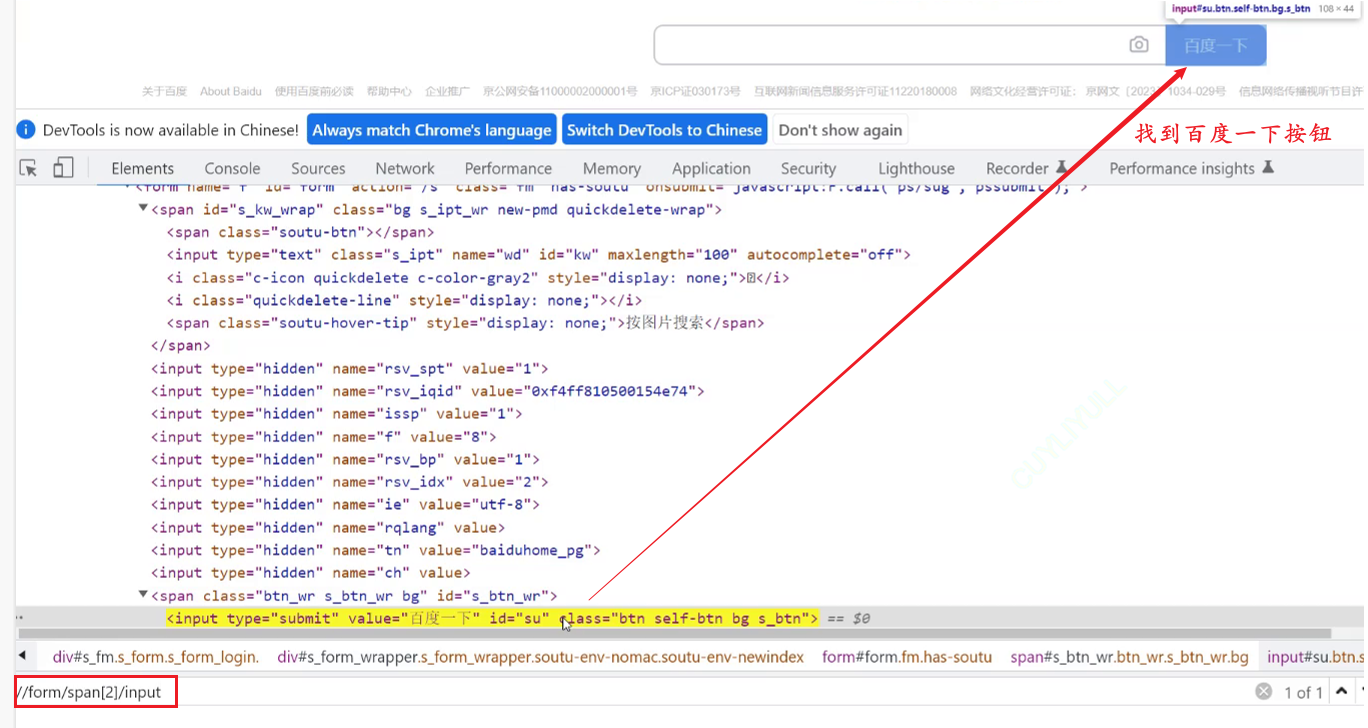Go to previous search result arrow
Screen dimensions: 1368x728
1342,691
